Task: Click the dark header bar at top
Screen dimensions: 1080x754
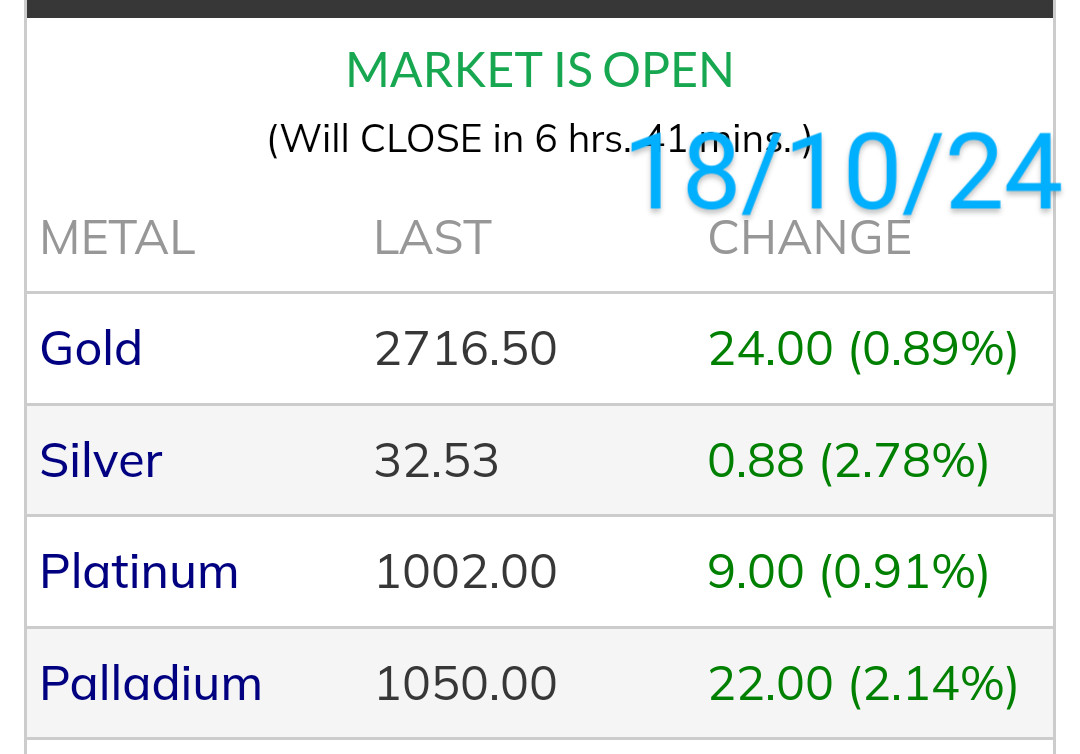Action: click(539, 8)
